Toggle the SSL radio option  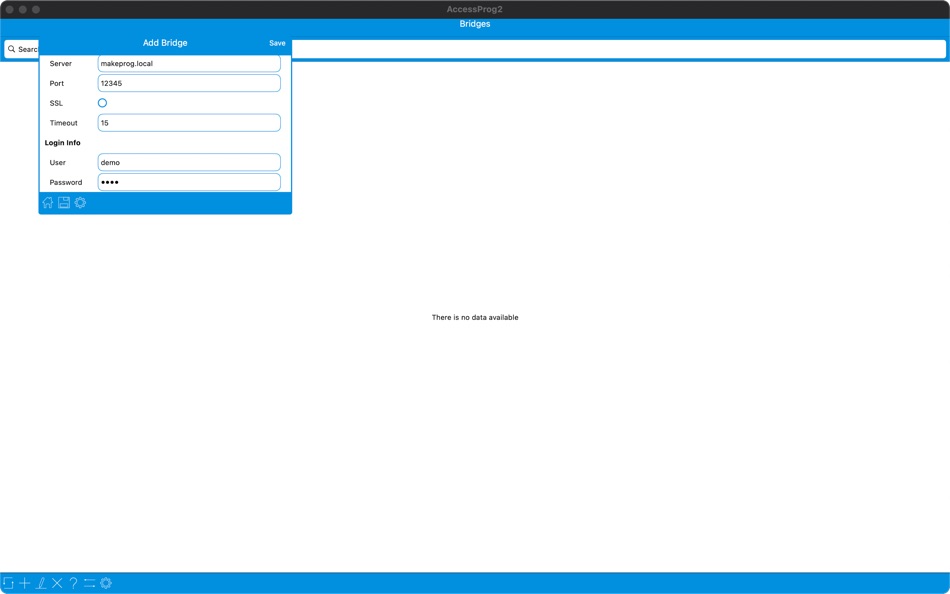pos(102,103)
